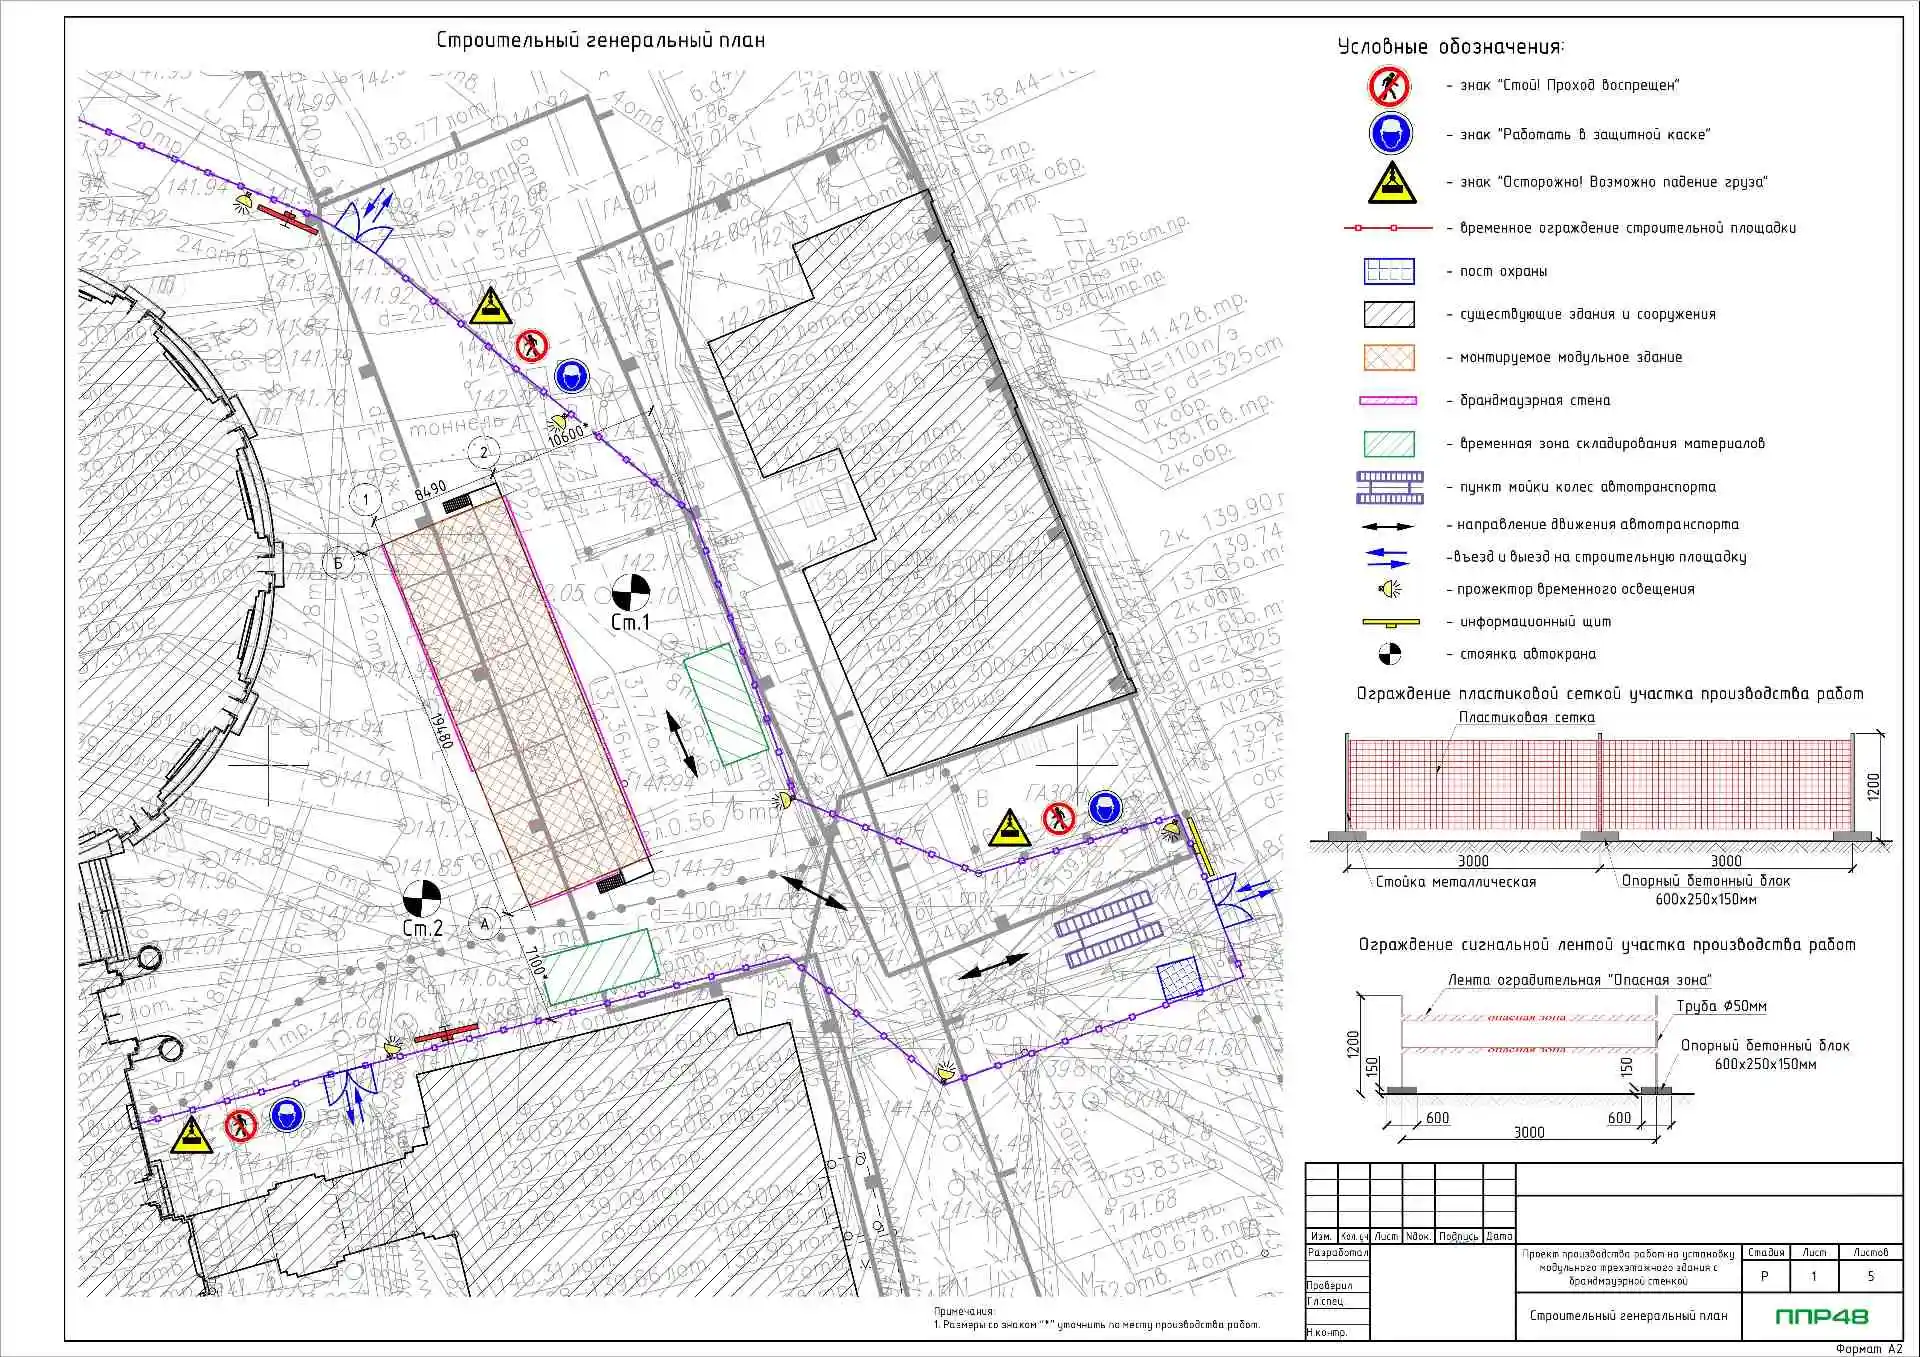This screenshot has height=1357, width=1920.
Task: Select the orange hatched modular building on plan
Action: point(516,697)
